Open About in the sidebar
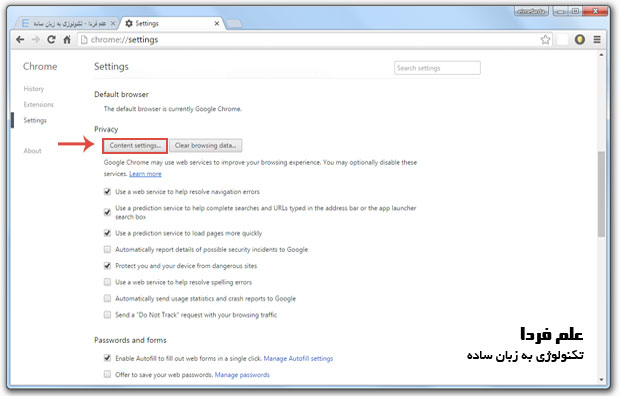The image size is (620, 396). coord(32,151)
